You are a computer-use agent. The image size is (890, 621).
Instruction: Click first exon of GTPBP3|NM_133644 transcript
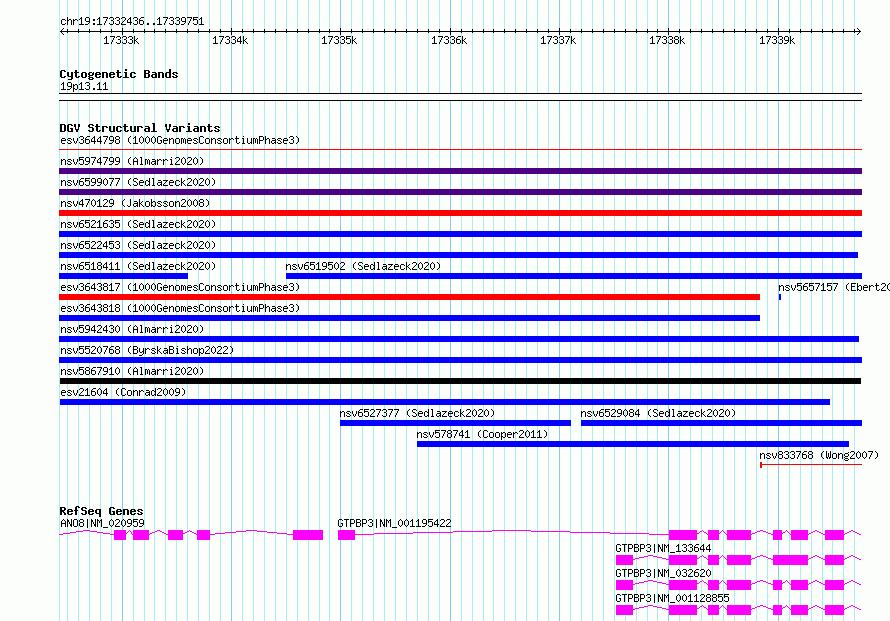(x=624, y=560)
